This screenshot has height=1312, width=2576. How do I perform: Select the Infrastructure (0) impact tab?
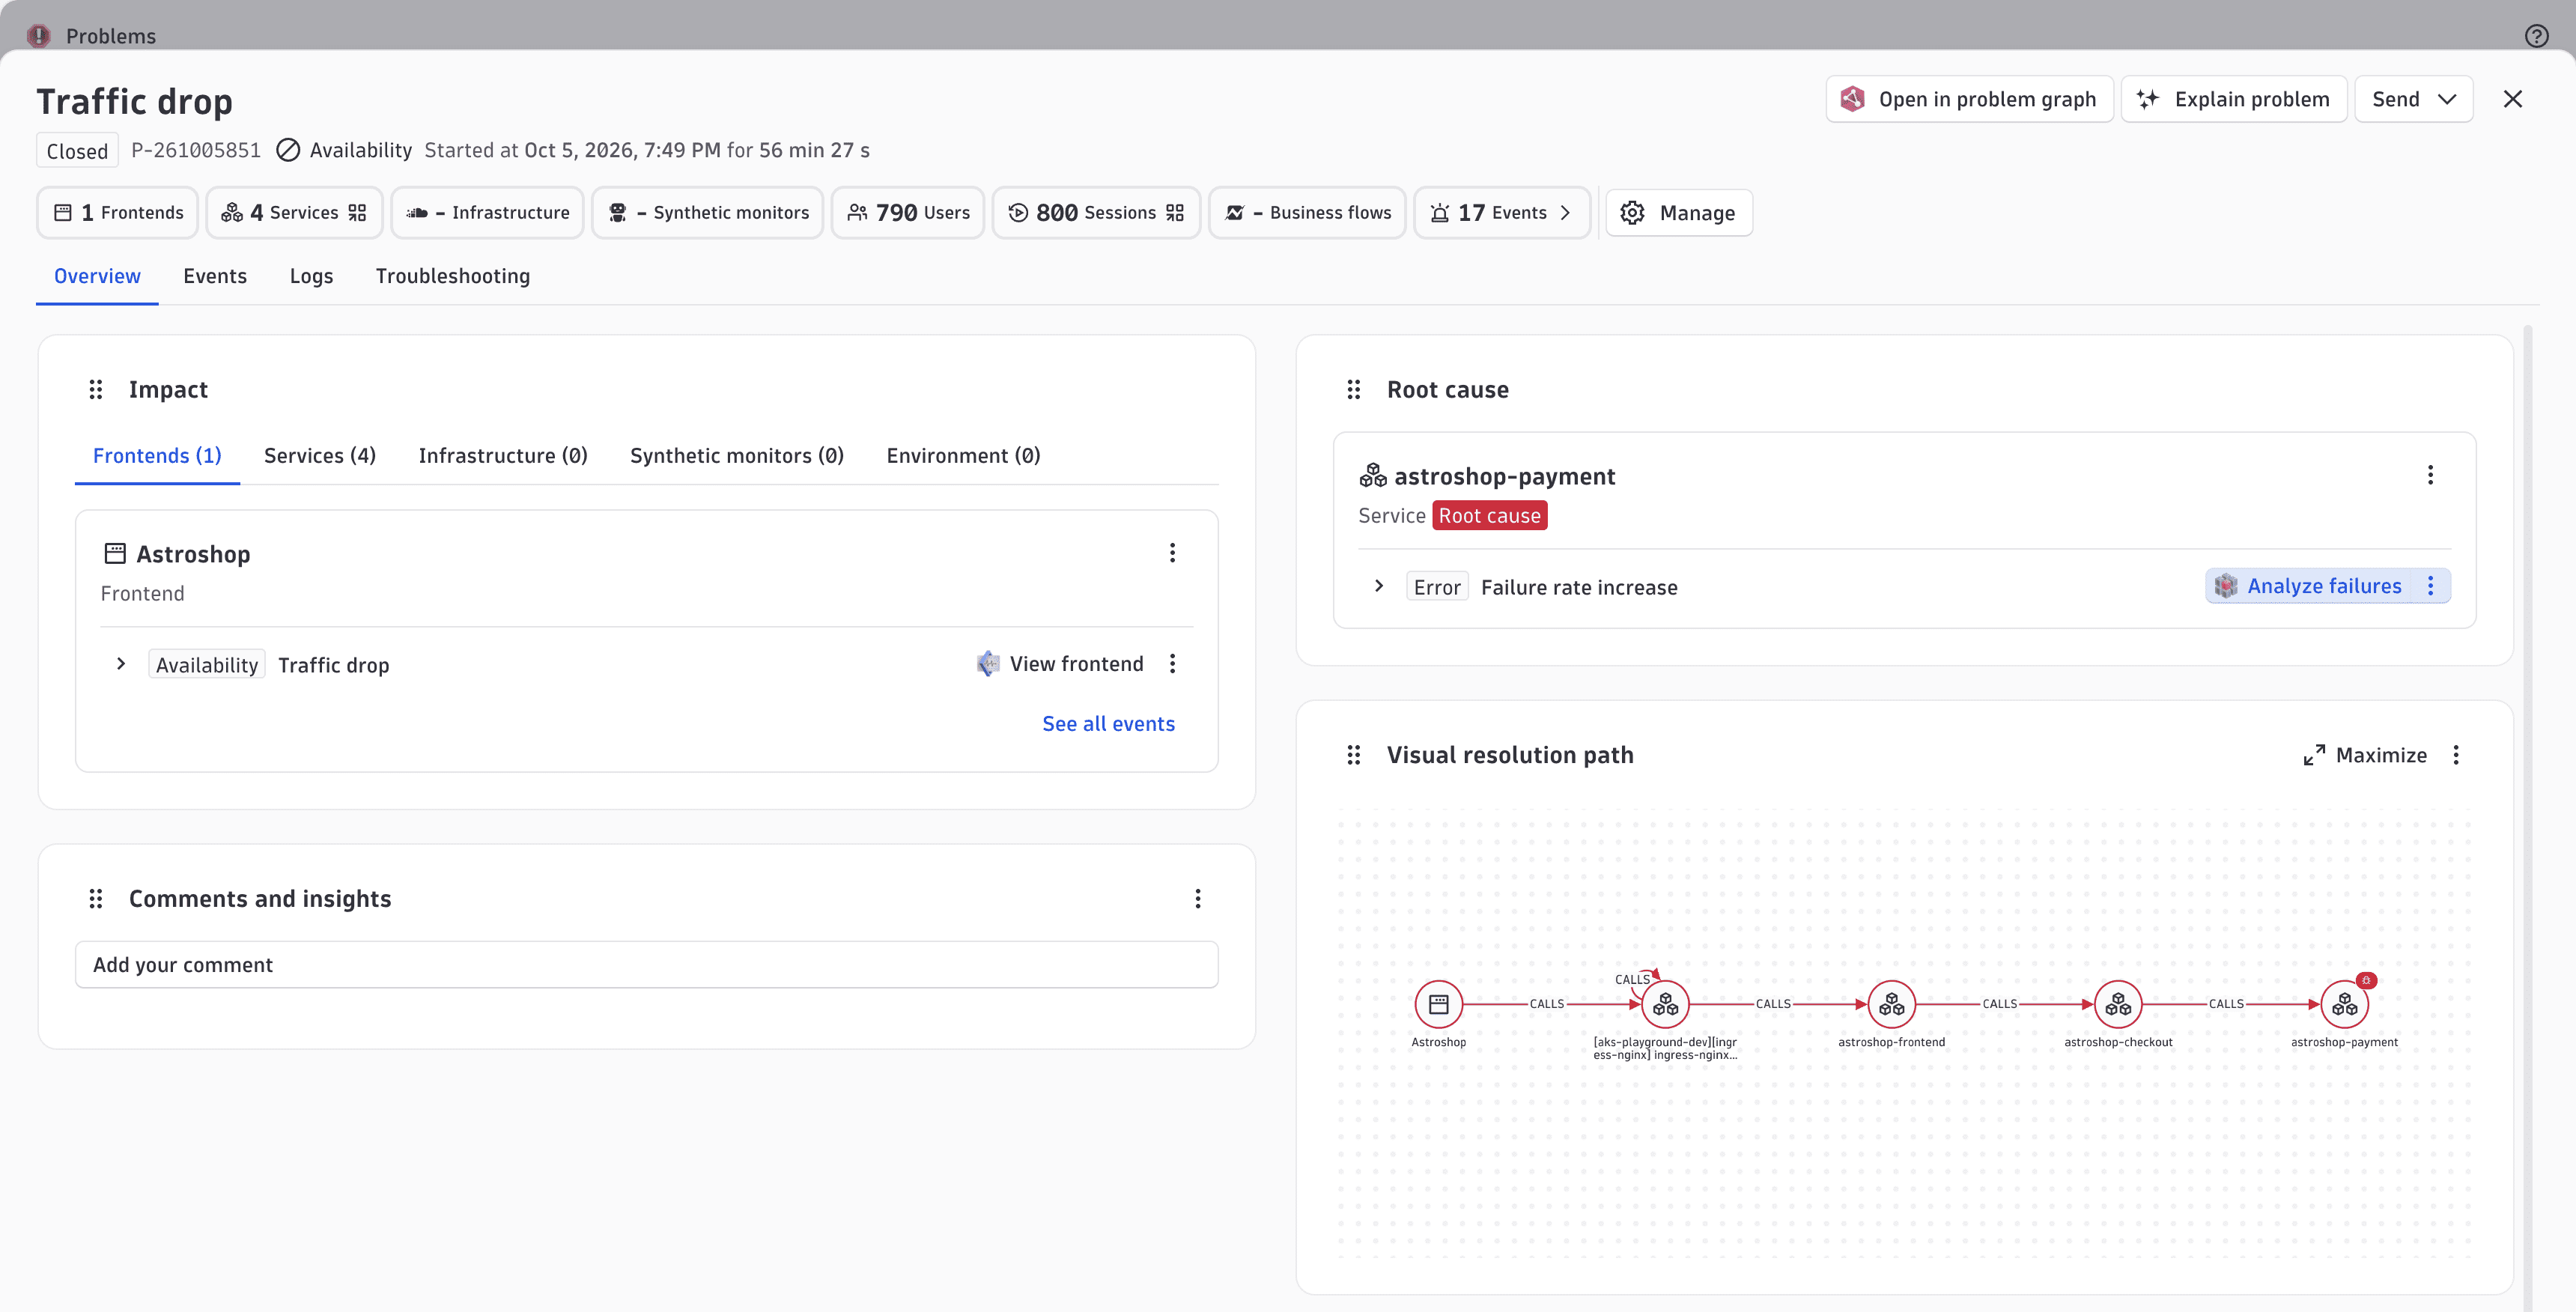(503, 456)
